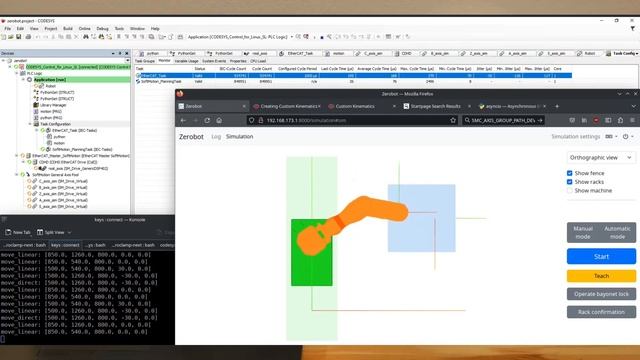Enable the Show machine checkbox
This screenshot has width=640, height=360.
(x=570, y=191)
